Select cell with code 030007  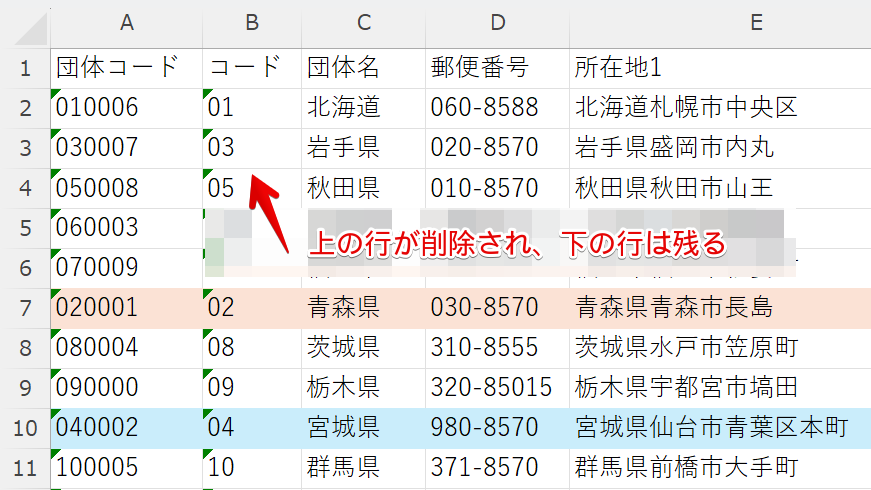(127, 149)
